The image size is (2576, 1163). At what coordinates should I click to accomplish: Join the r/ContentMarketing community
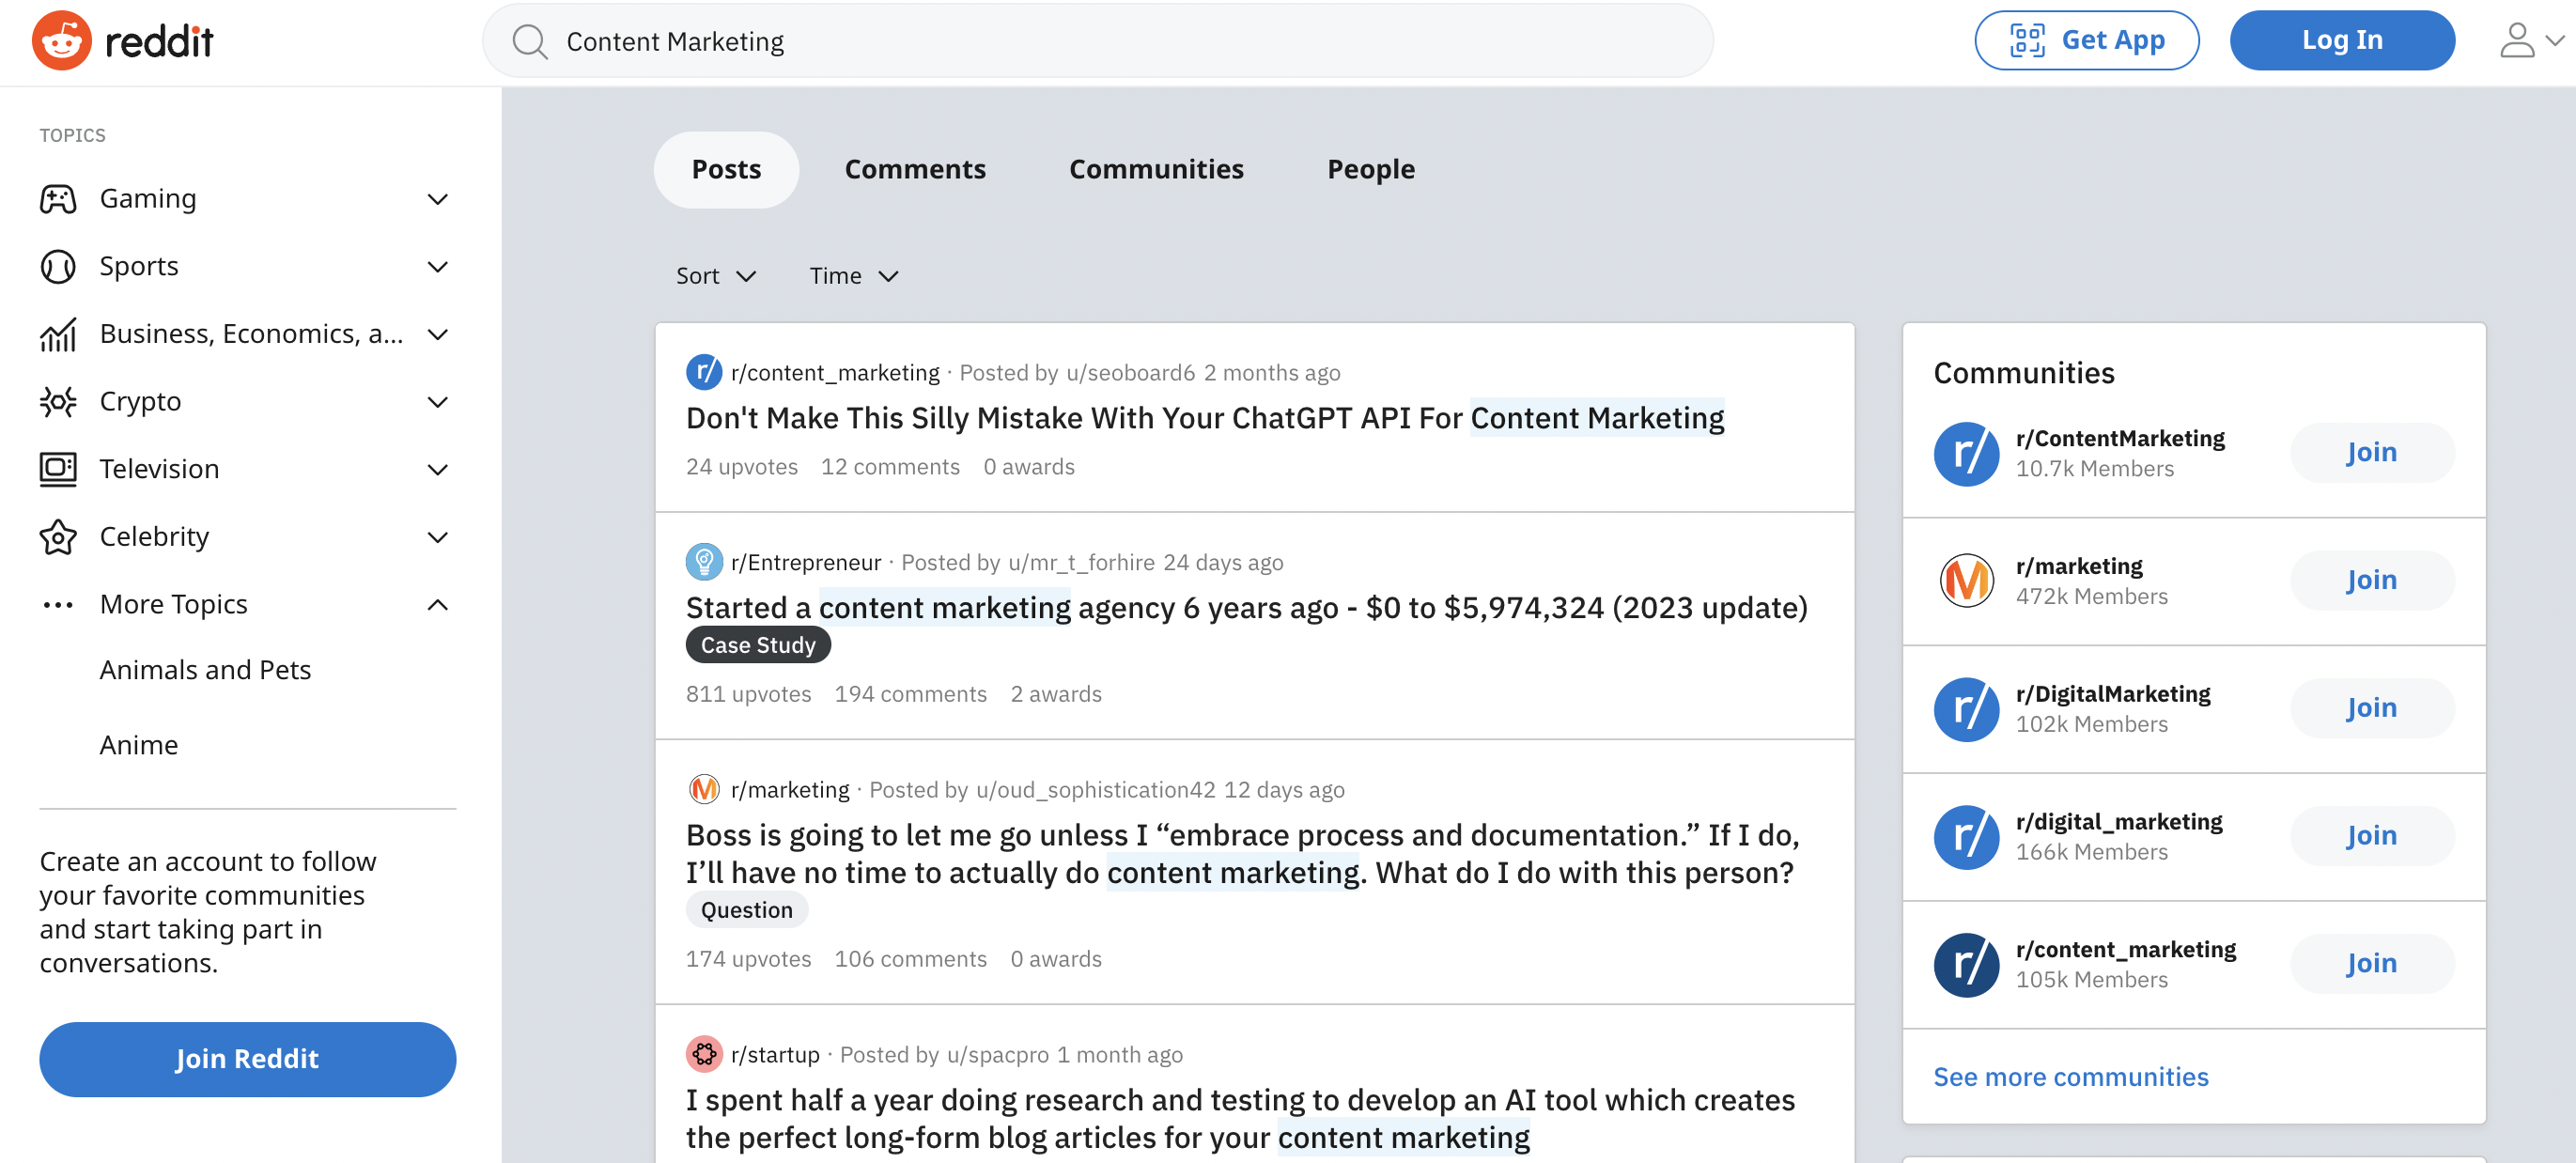2371,452
